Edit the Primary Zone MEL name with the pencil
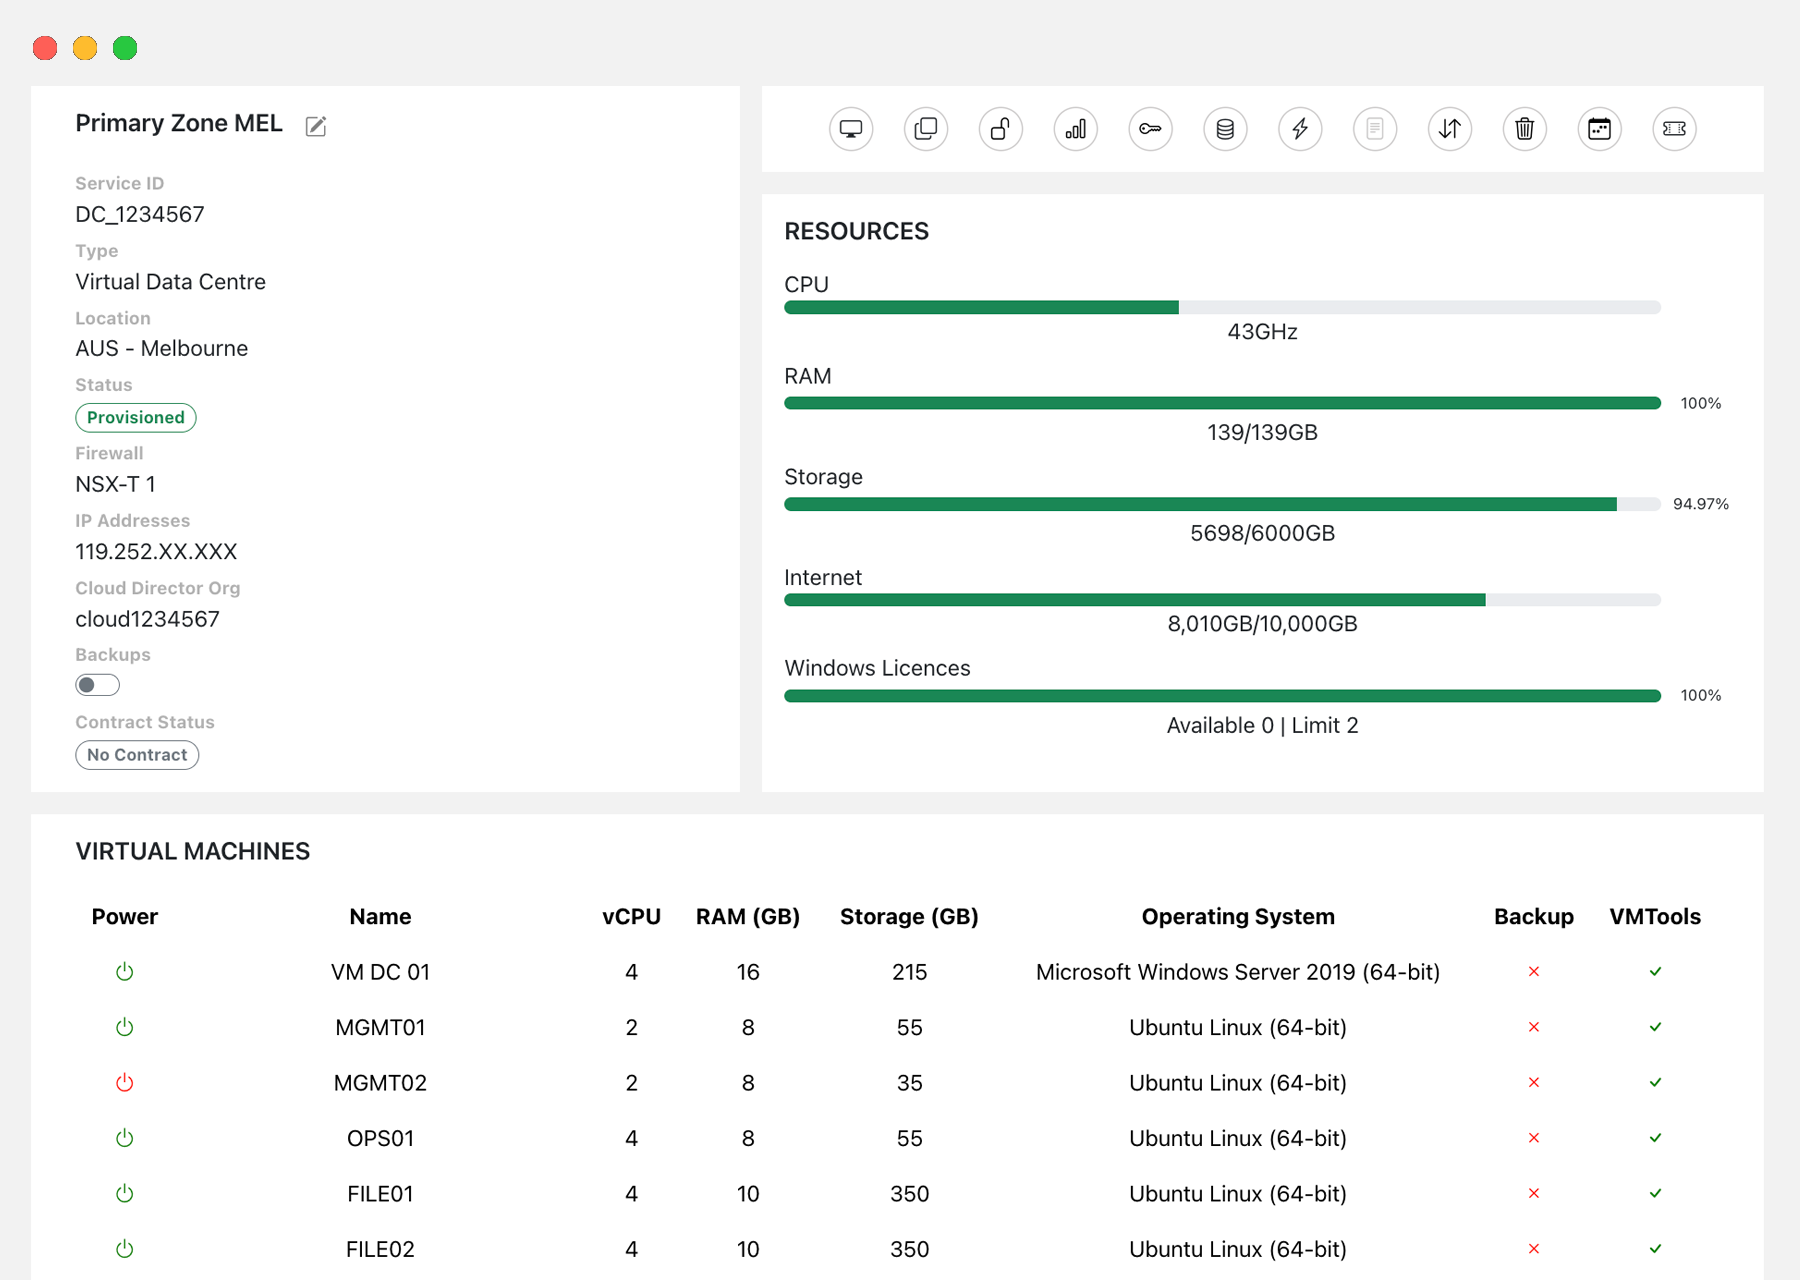Screen dimensions: 1800x1280 (x=316, y=126)
